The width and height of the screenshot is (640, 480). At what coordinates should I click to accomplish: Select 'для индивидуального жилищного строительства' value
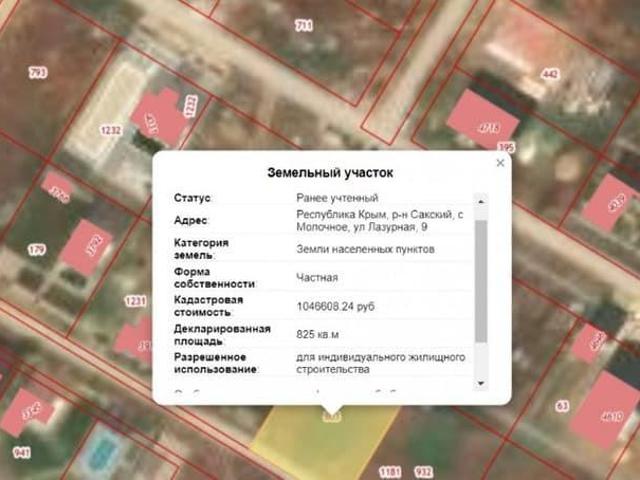380,363
